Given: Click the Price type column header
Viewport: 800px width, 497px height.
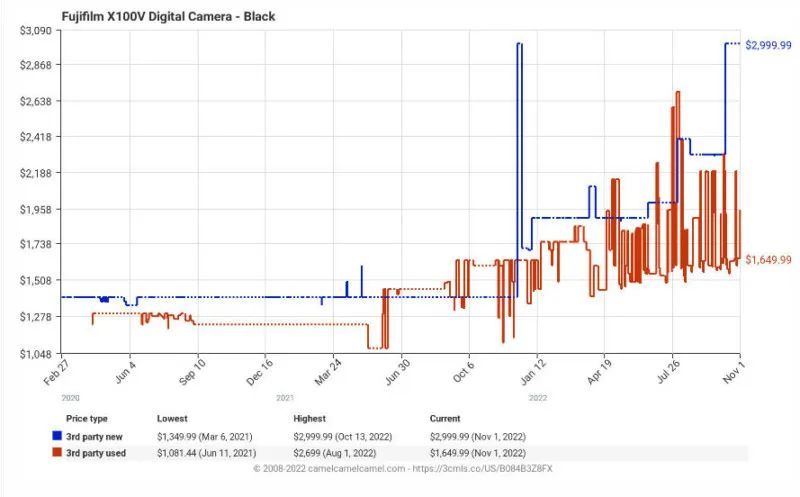Looking at the screenshot, I should pyautogui.click(x=87, y=419).
